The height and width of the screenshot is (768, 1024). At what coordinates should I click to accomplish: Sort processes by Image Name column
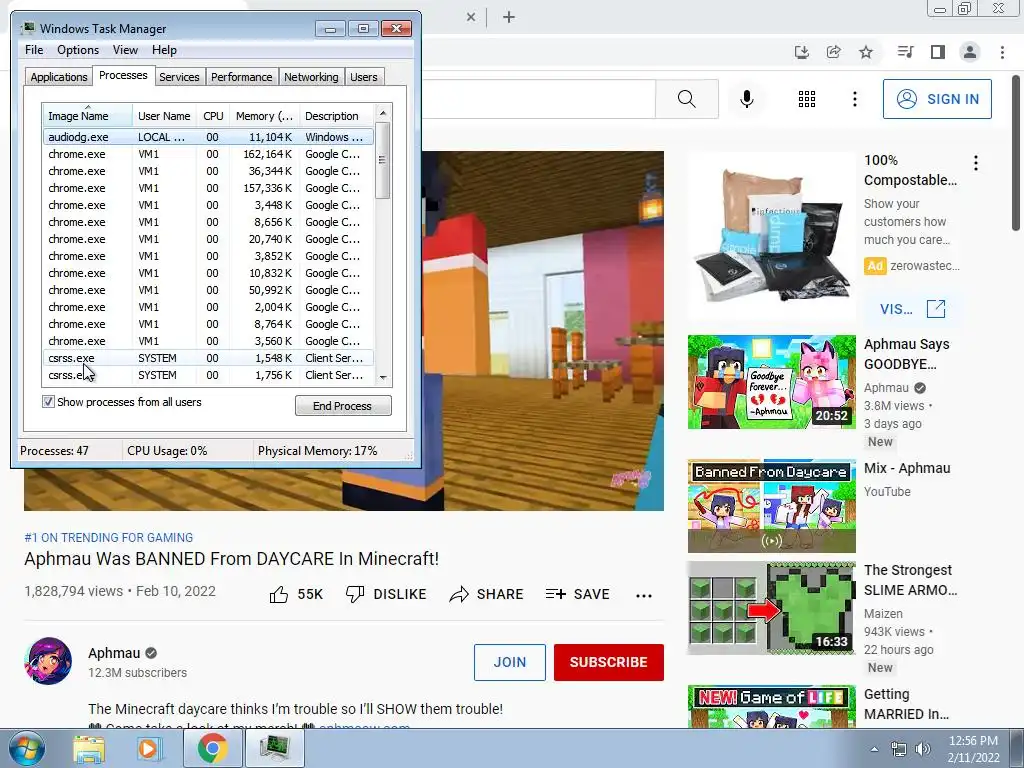pos(88,115)
